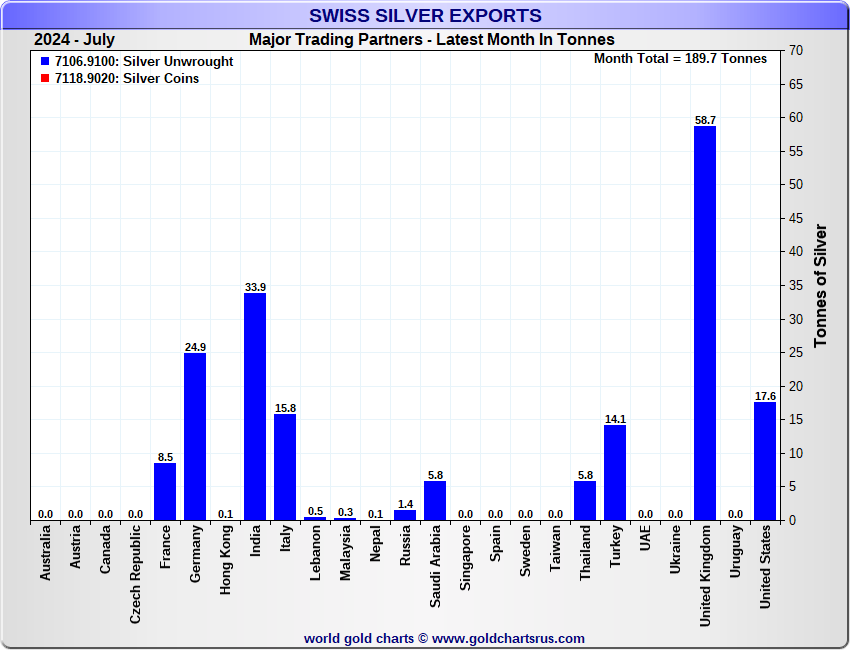Click the 7118.9020: Silver Coins legend text
The width and height of the screenshot is (850, 650).
126,79
